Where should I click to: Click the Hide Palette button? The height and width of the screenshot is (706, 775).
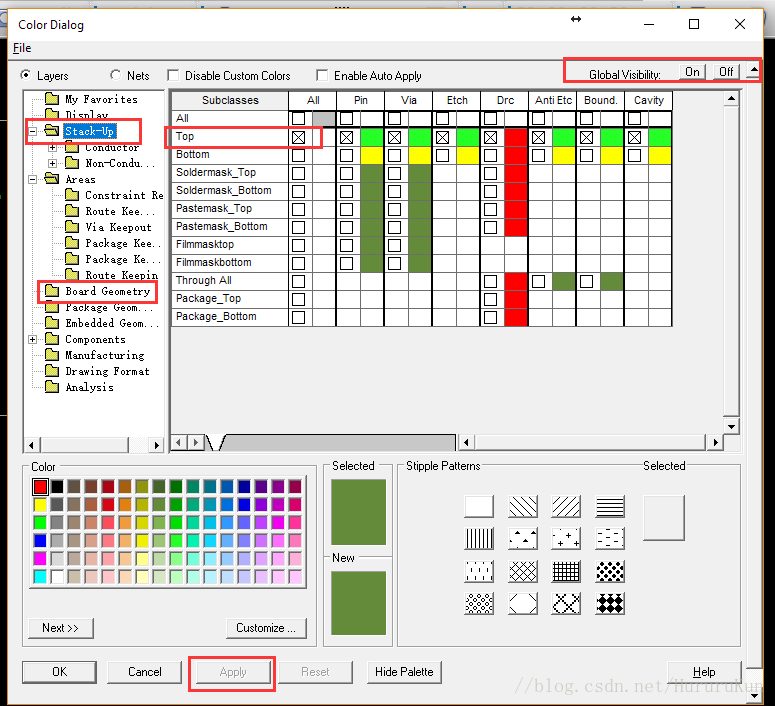pos(404,672)
